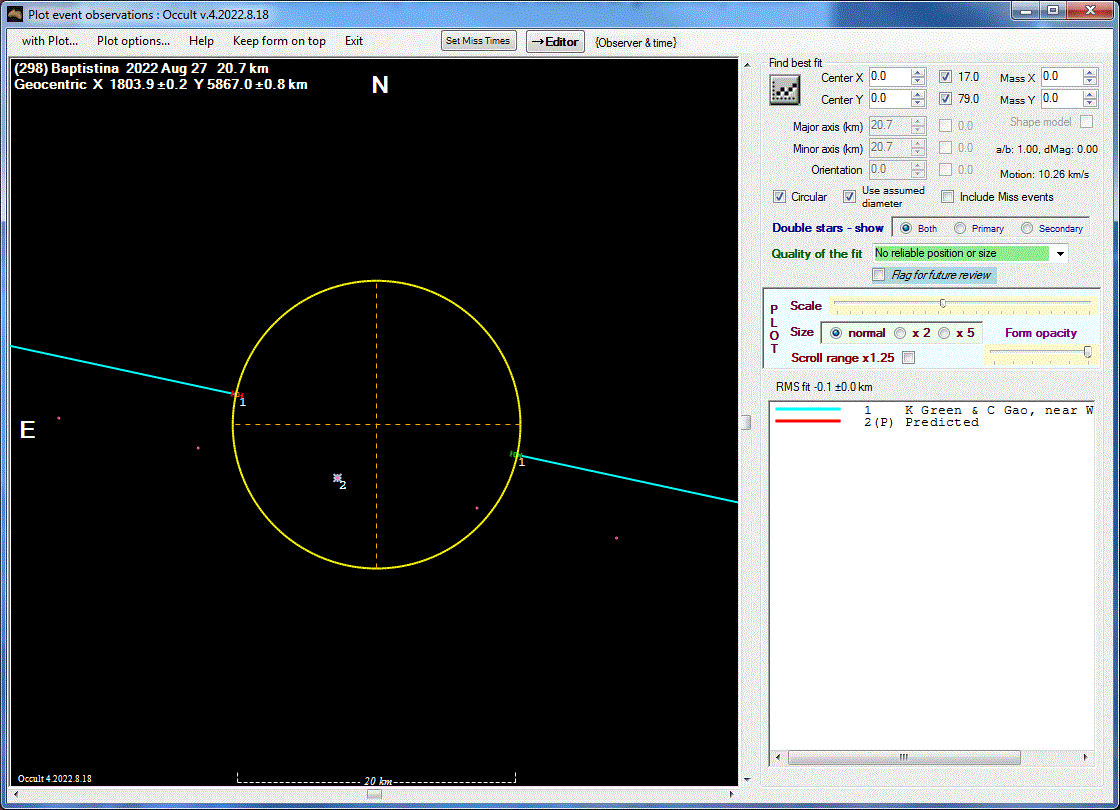The image size is (1120, 810).
Task: Enable Scroll range x1.25 checkbox
Action: (909, 357)
